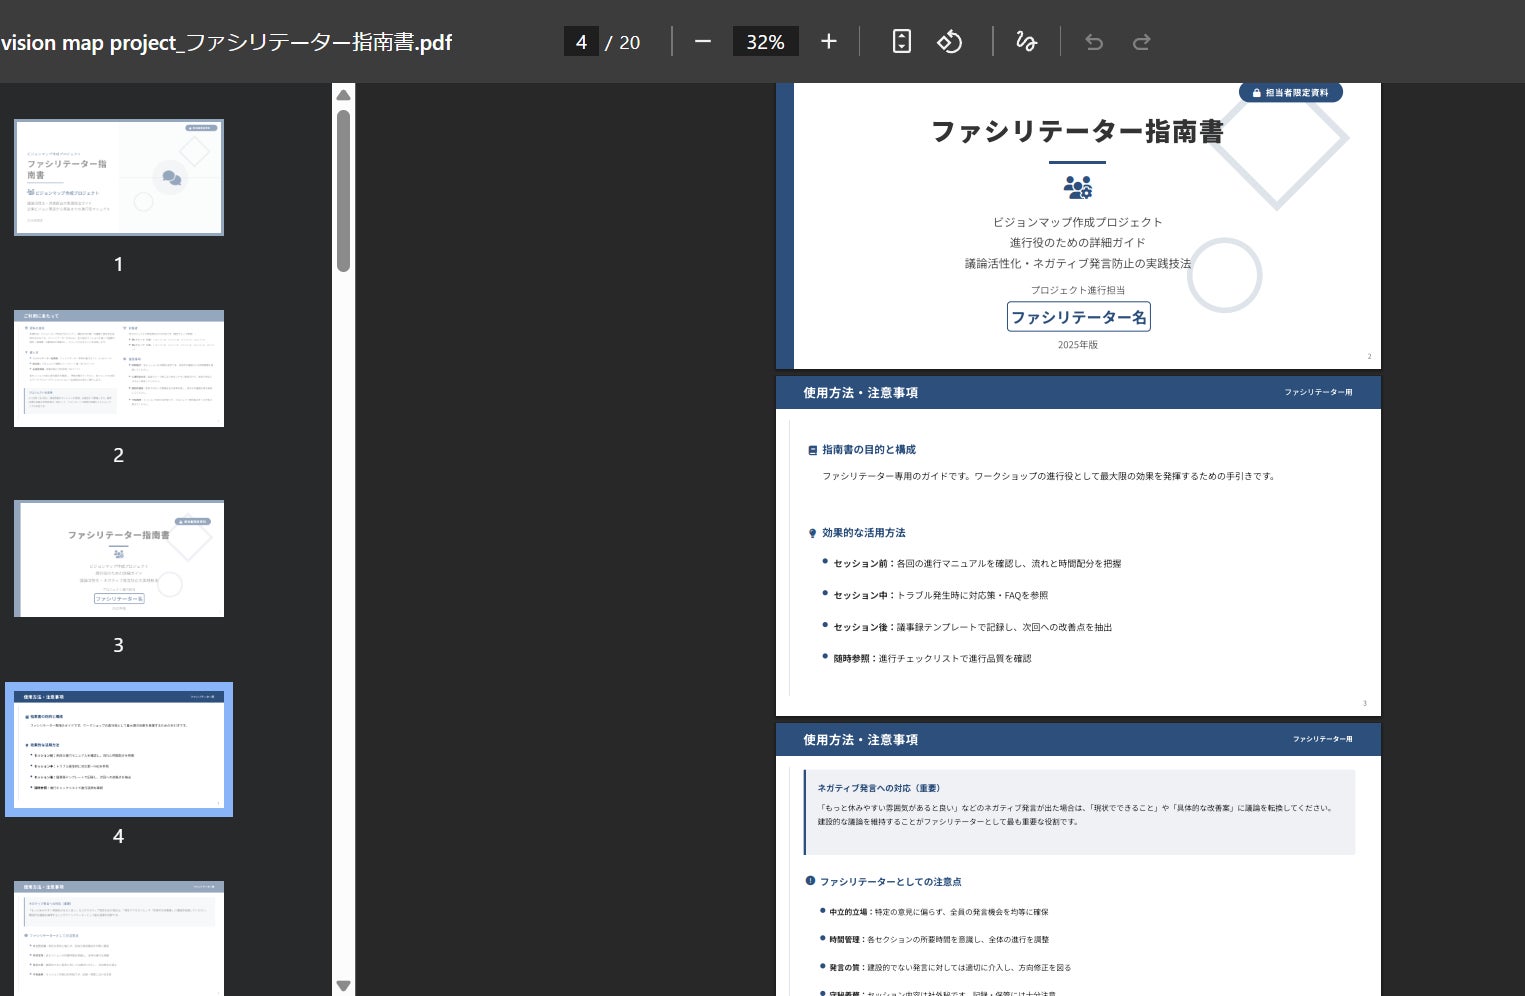Click the people group icon on cover page
The width and height of the screenshot is (1525, 996).
[1077, 187]
